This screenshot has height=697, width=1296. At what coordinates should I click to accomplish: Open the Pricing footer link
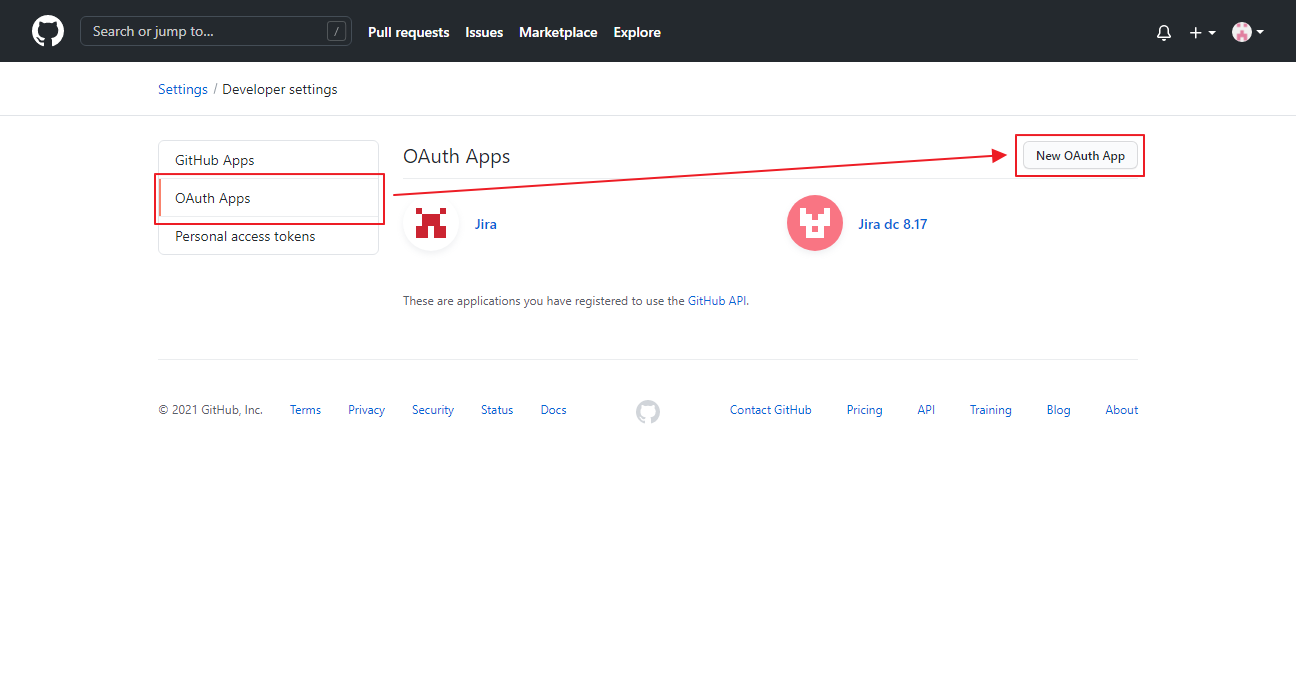(x=864, y=410)
